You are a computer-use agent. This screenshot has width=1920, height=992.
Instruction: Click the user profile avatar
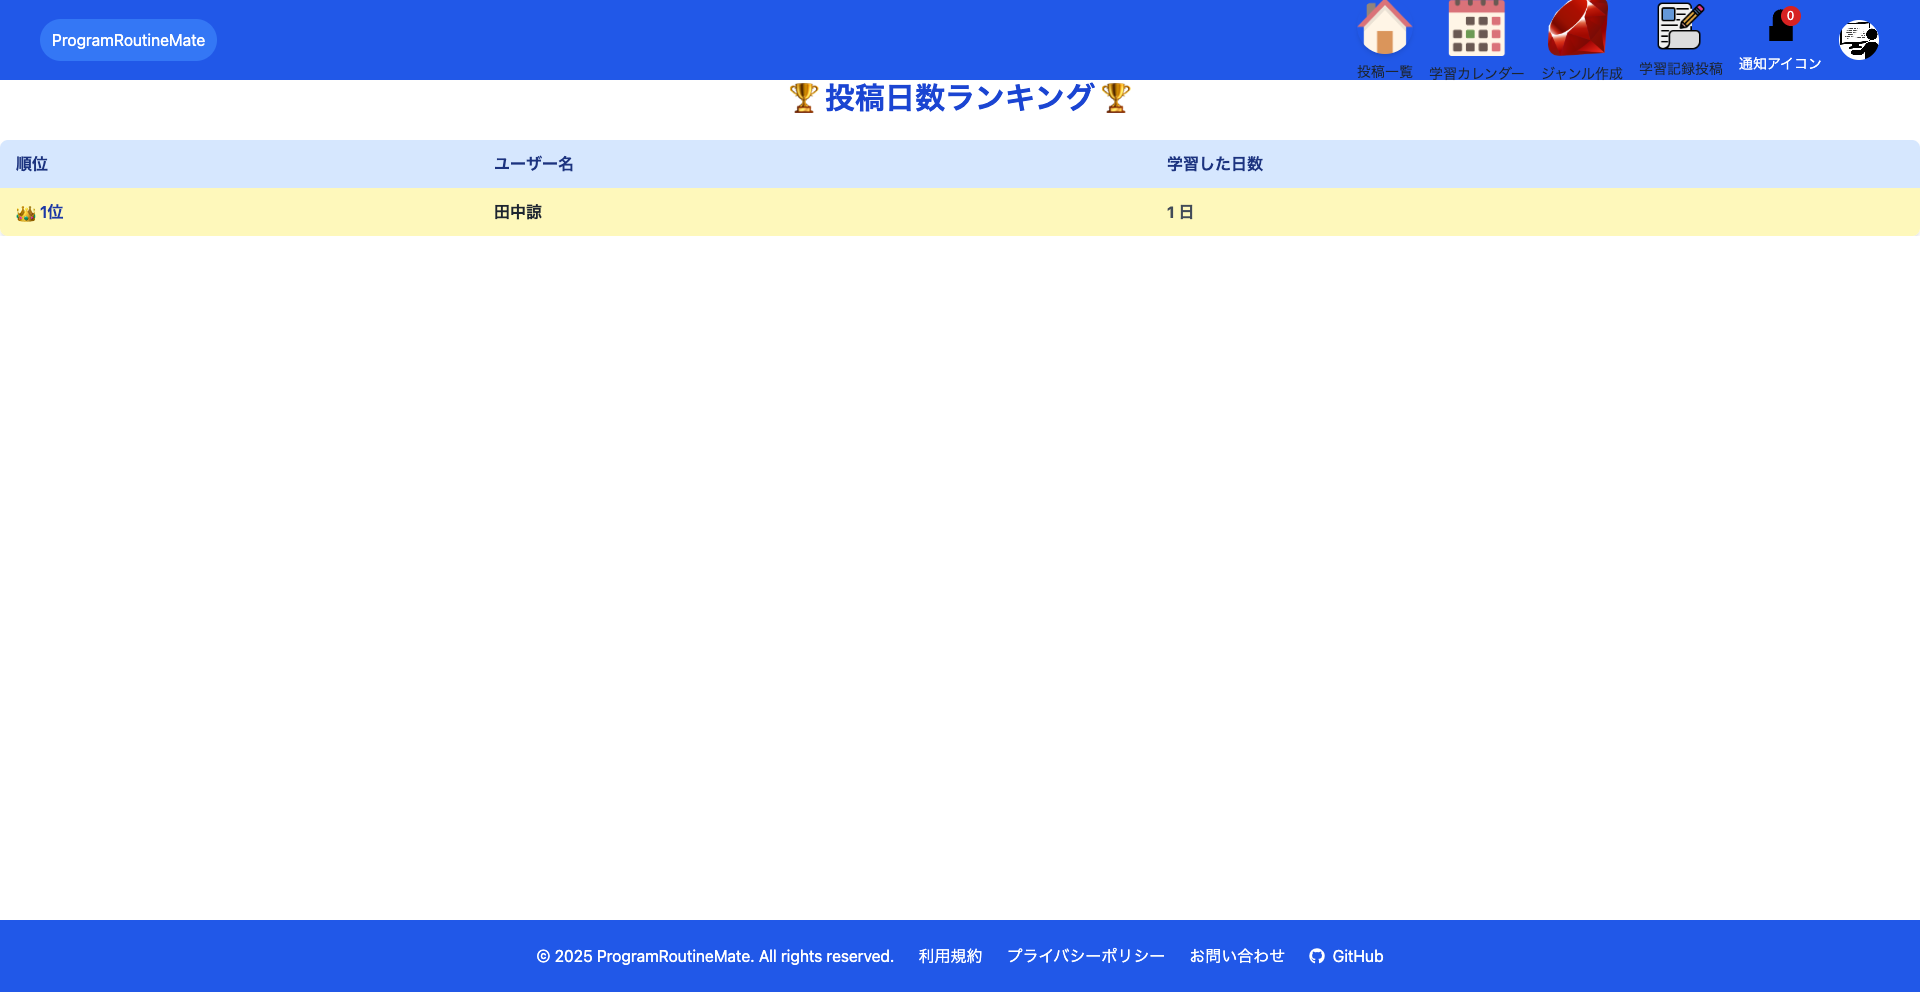tap(1859, 40)
